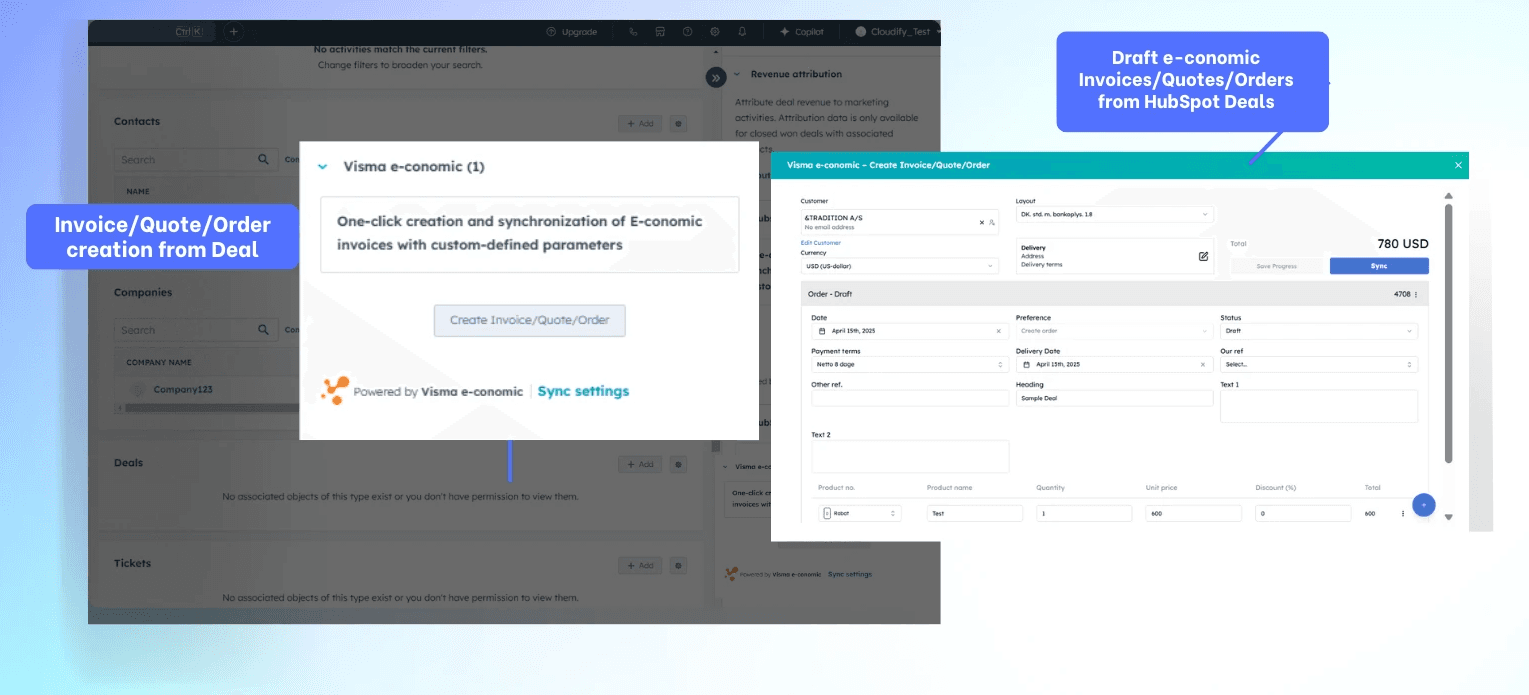Open the Company123 company link
This screenshot has width=1529, height=695.
pyautogui.click(x=183, y=390)
